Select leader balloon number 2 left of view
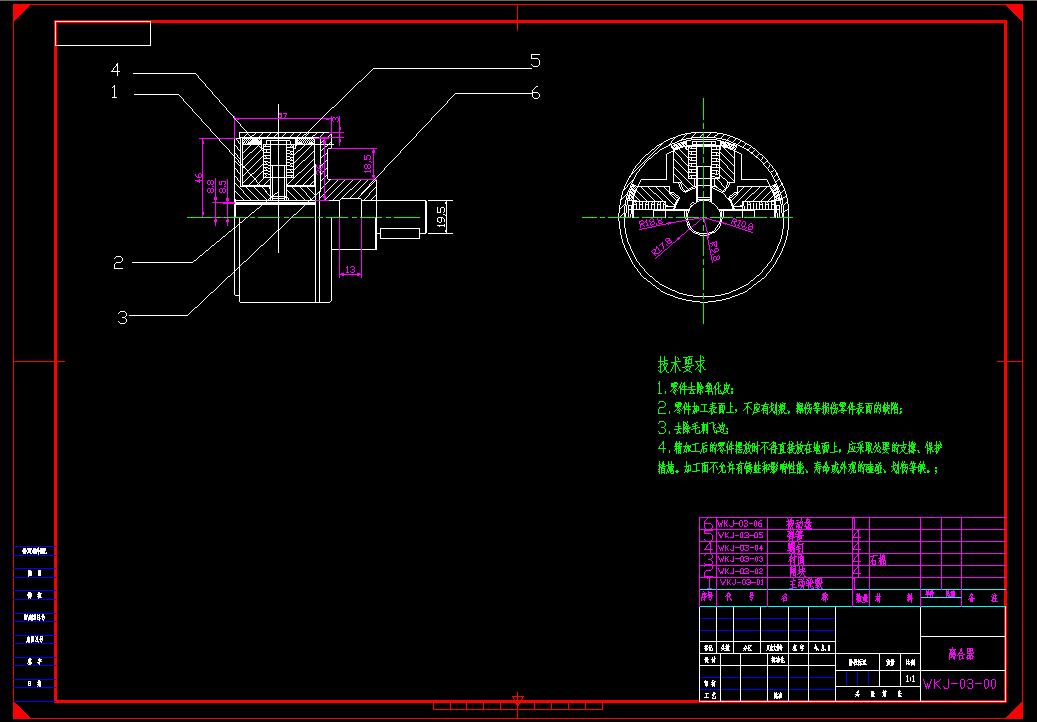 [x=118, y=262]
